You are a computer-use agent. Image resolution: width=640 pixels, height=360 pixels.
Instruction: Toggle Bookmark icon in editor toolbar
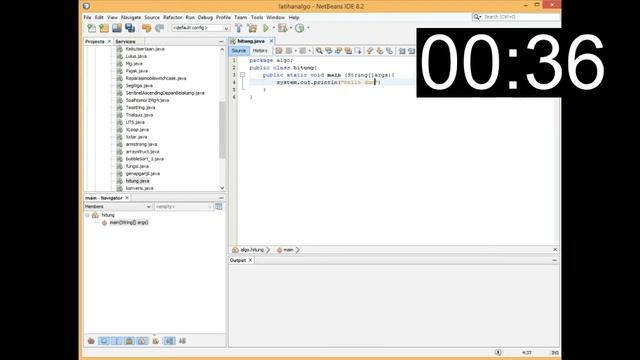coord(389,51)
